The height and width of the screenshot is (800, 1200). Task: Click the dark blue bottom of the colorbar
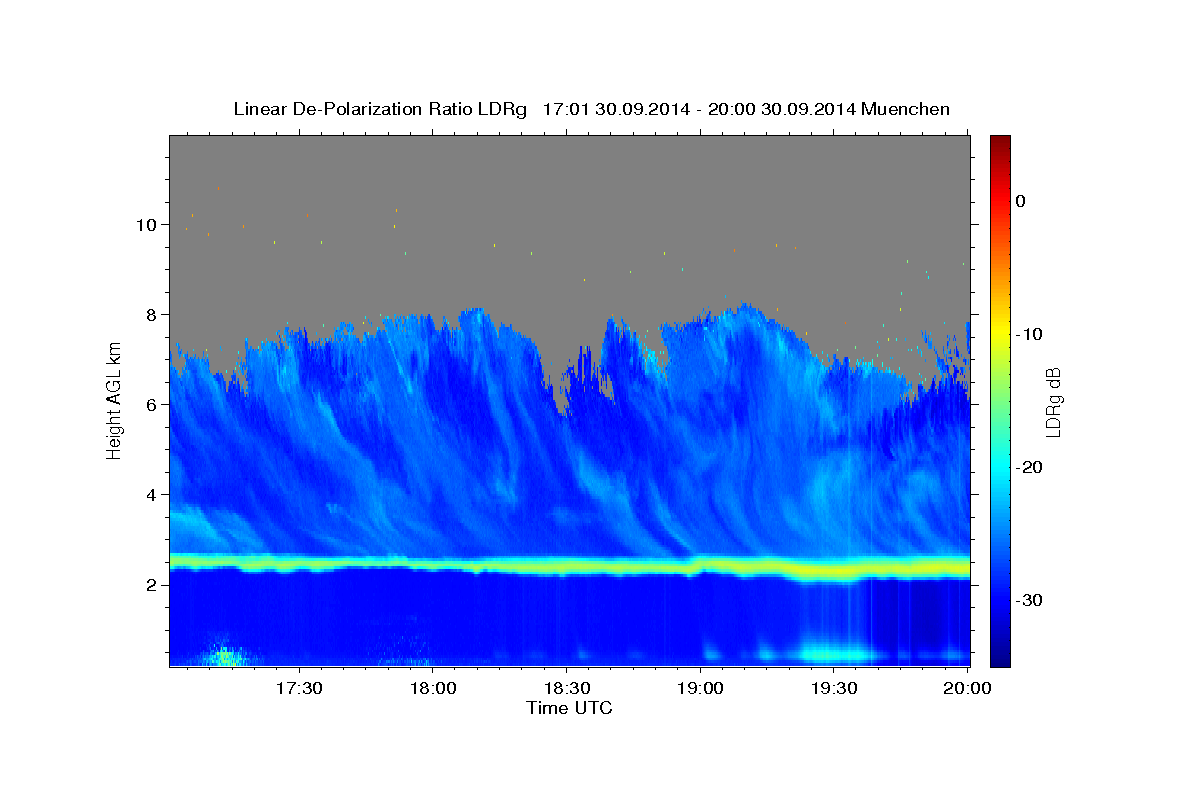(1000, 658)
